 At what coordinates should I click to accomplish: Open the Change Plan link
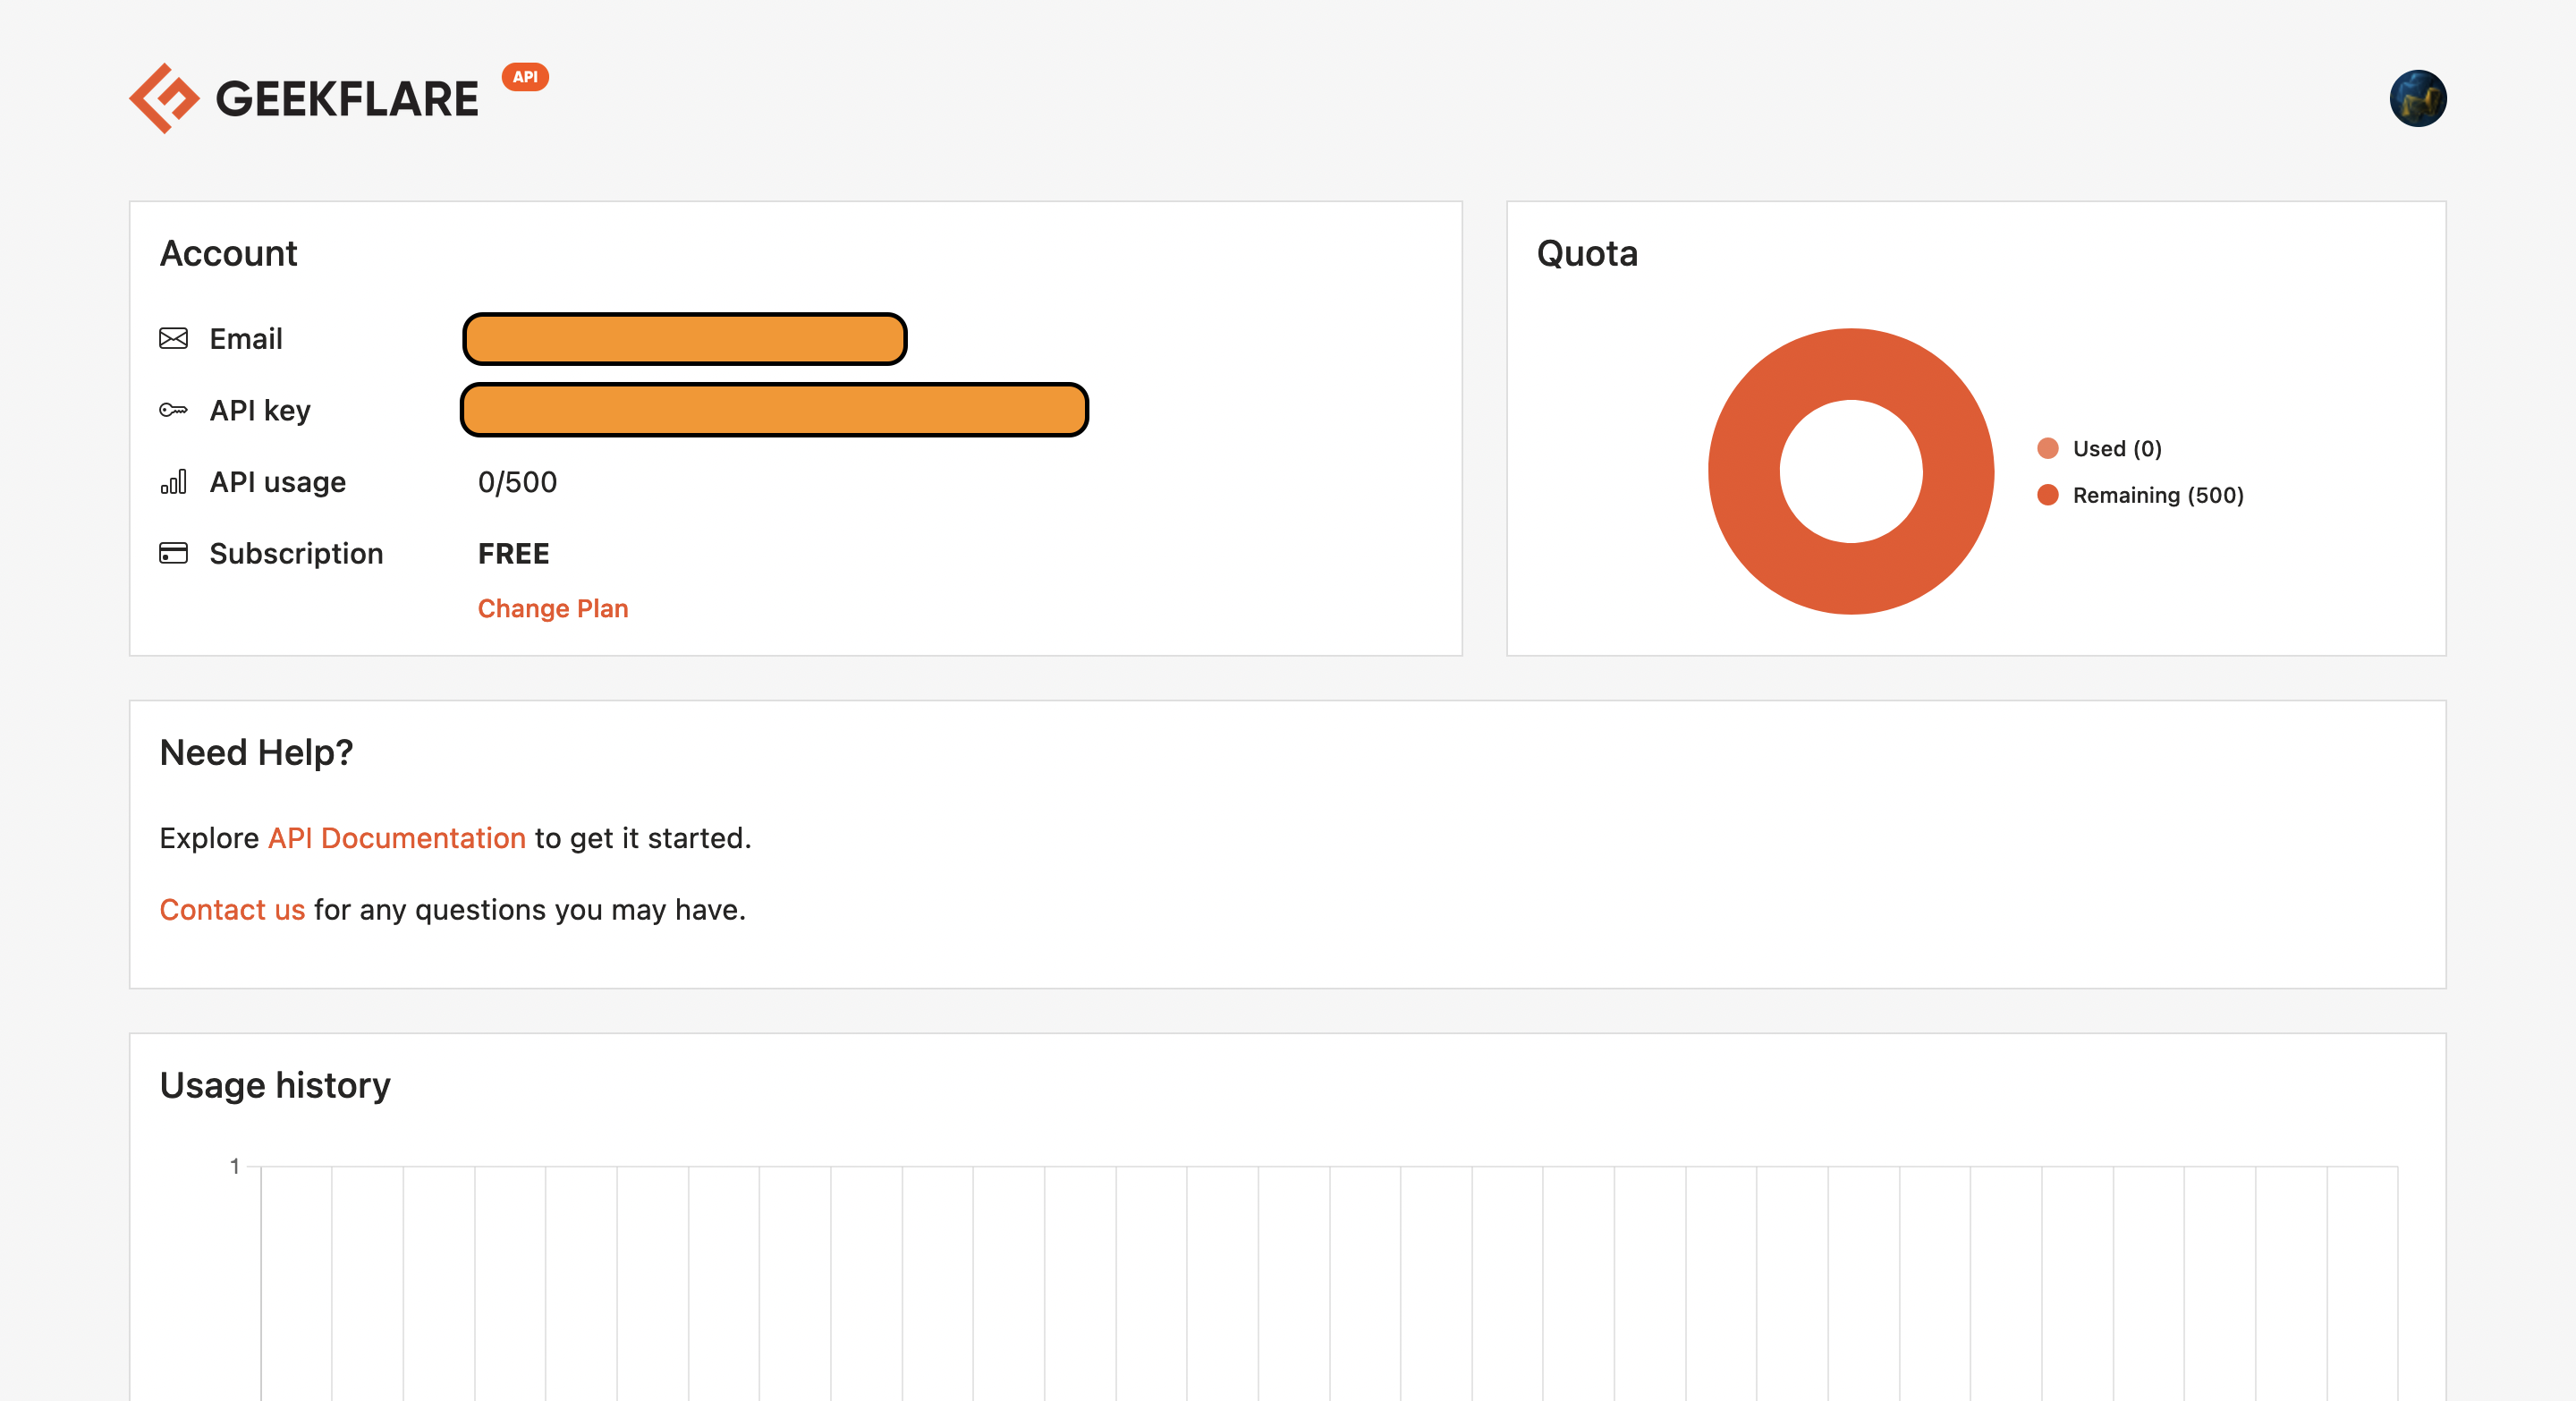tap(552, 608)
